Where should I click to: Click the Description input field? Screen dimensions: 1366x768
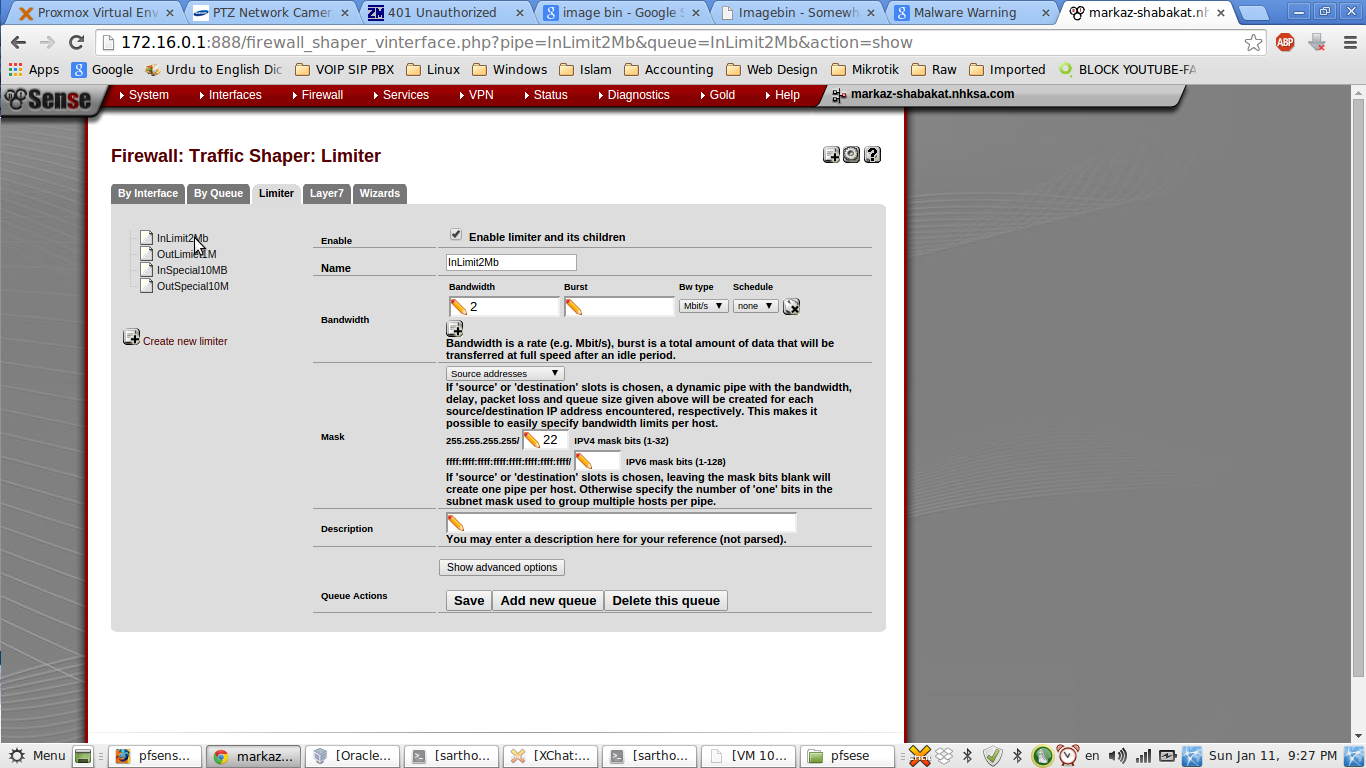tap(621, 523)
